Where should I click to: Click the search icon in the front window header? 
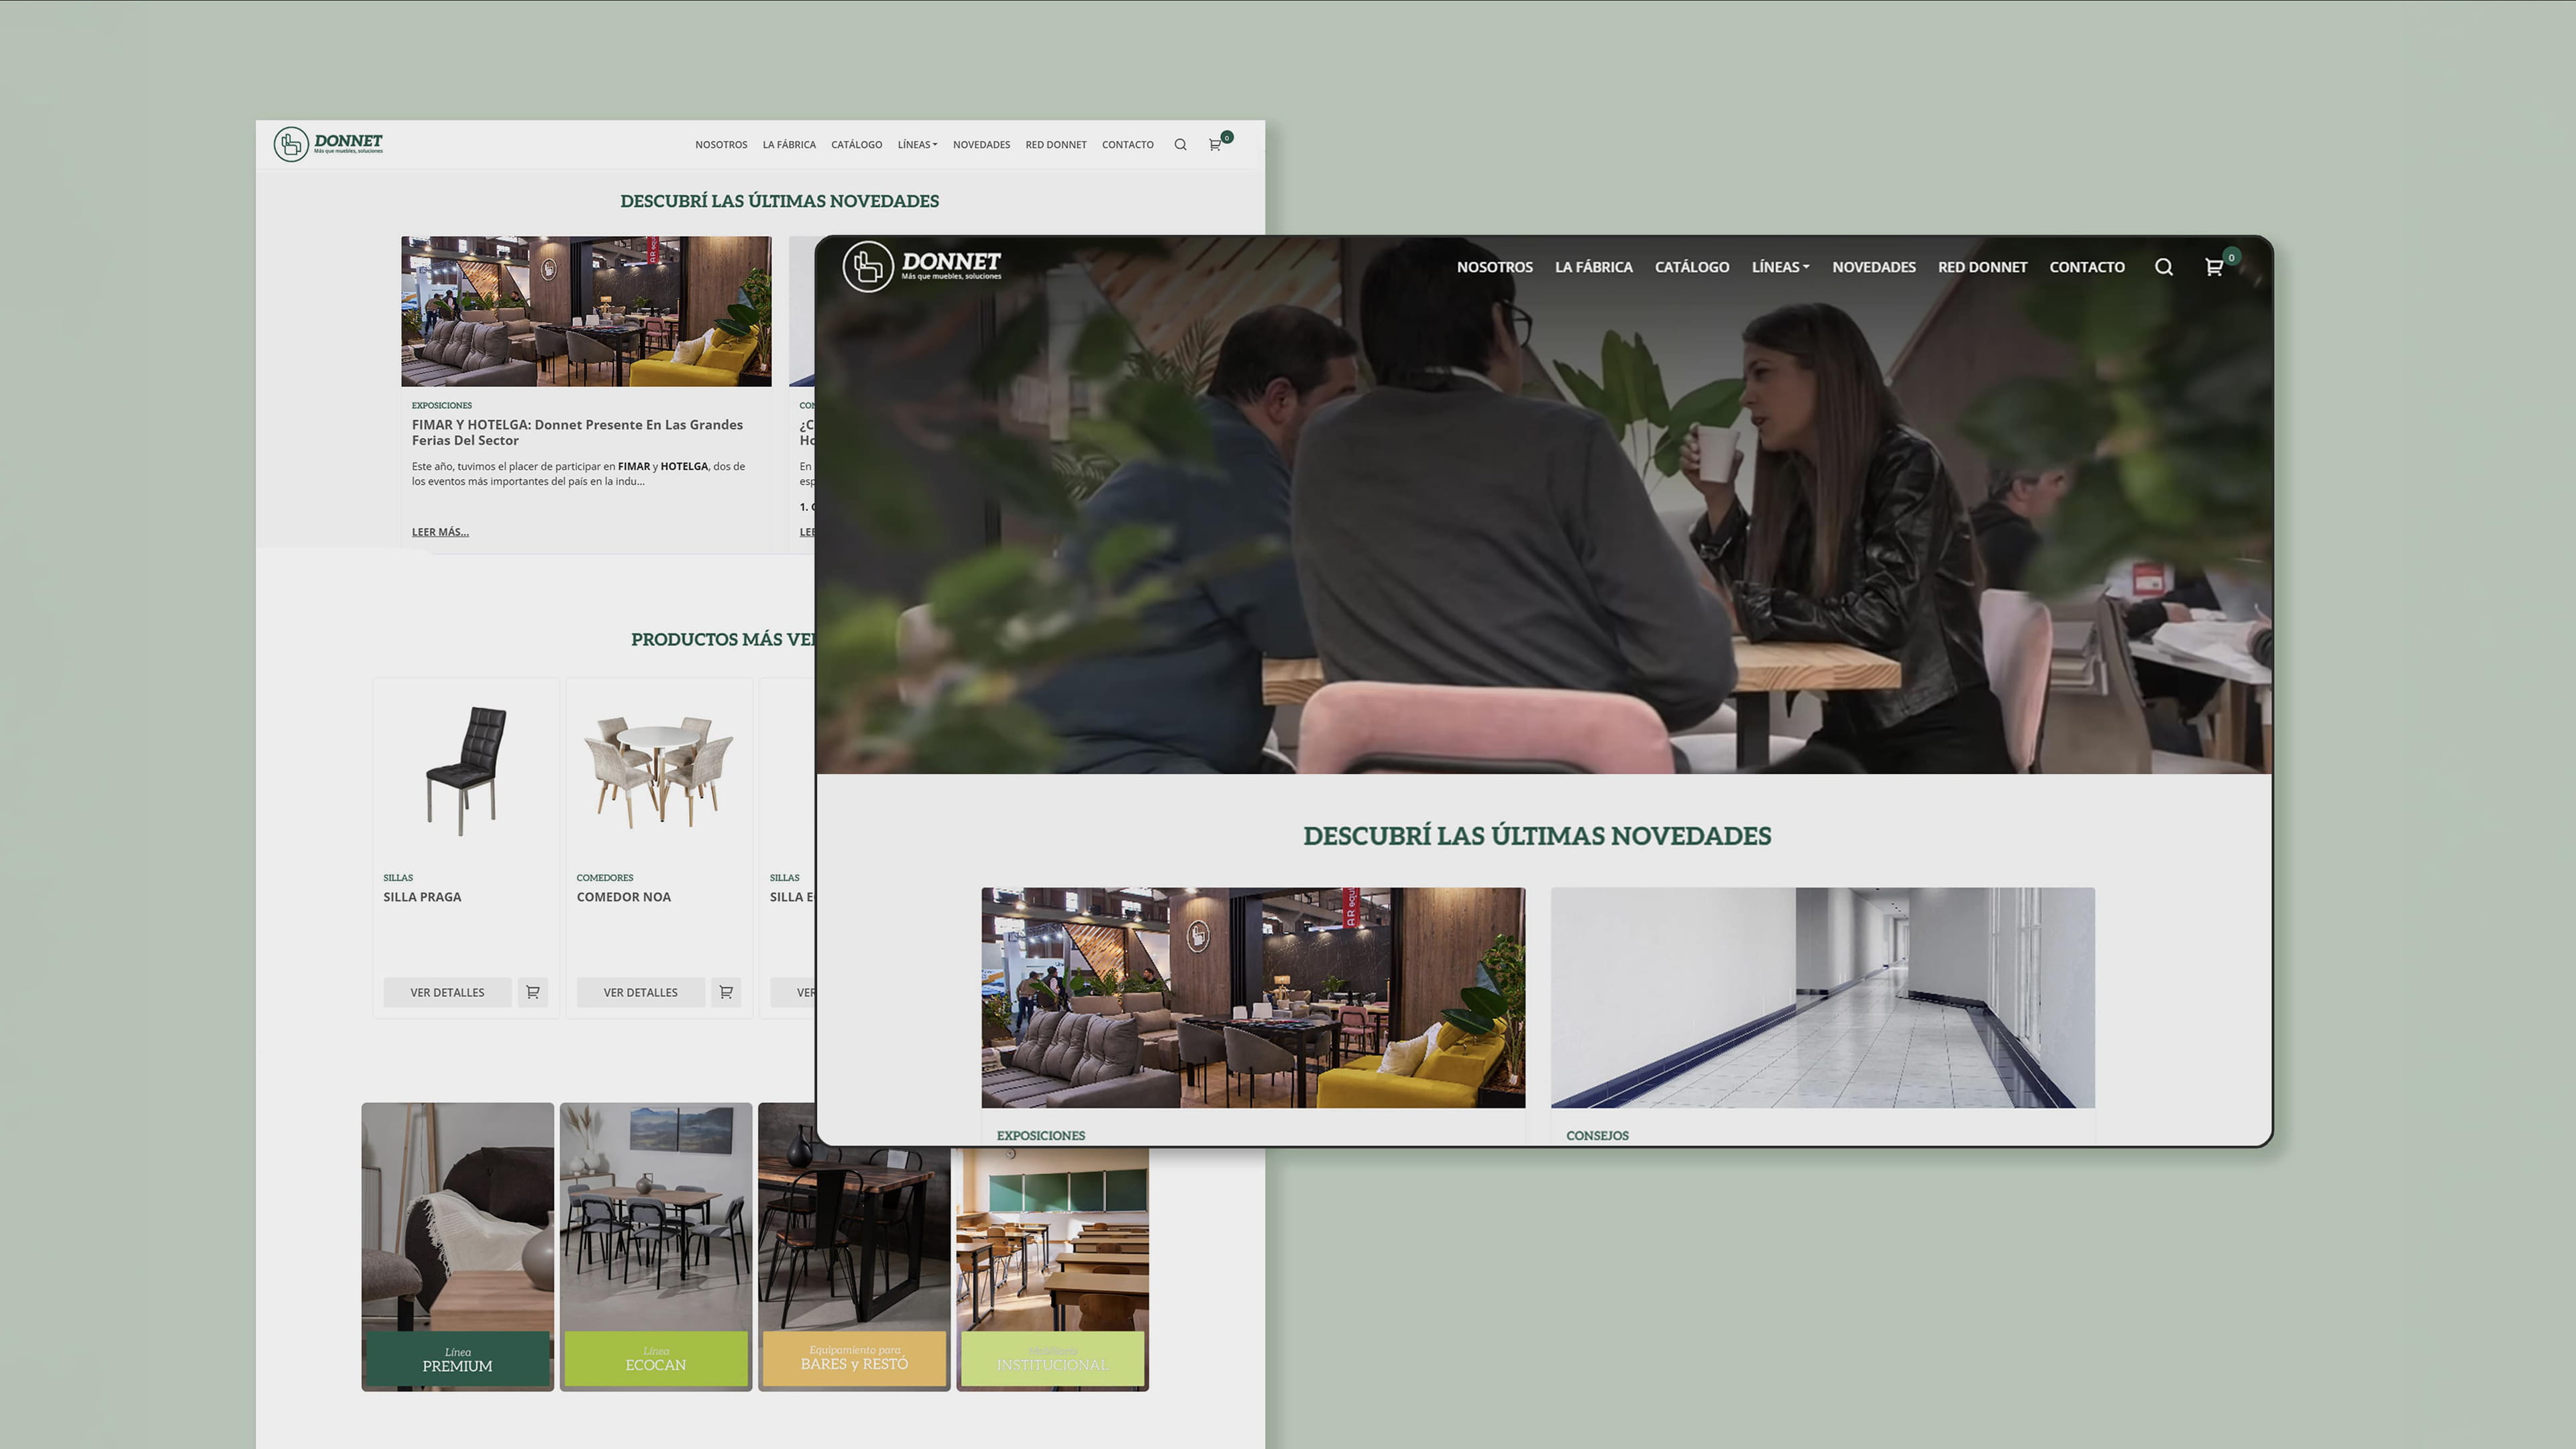2163,267
